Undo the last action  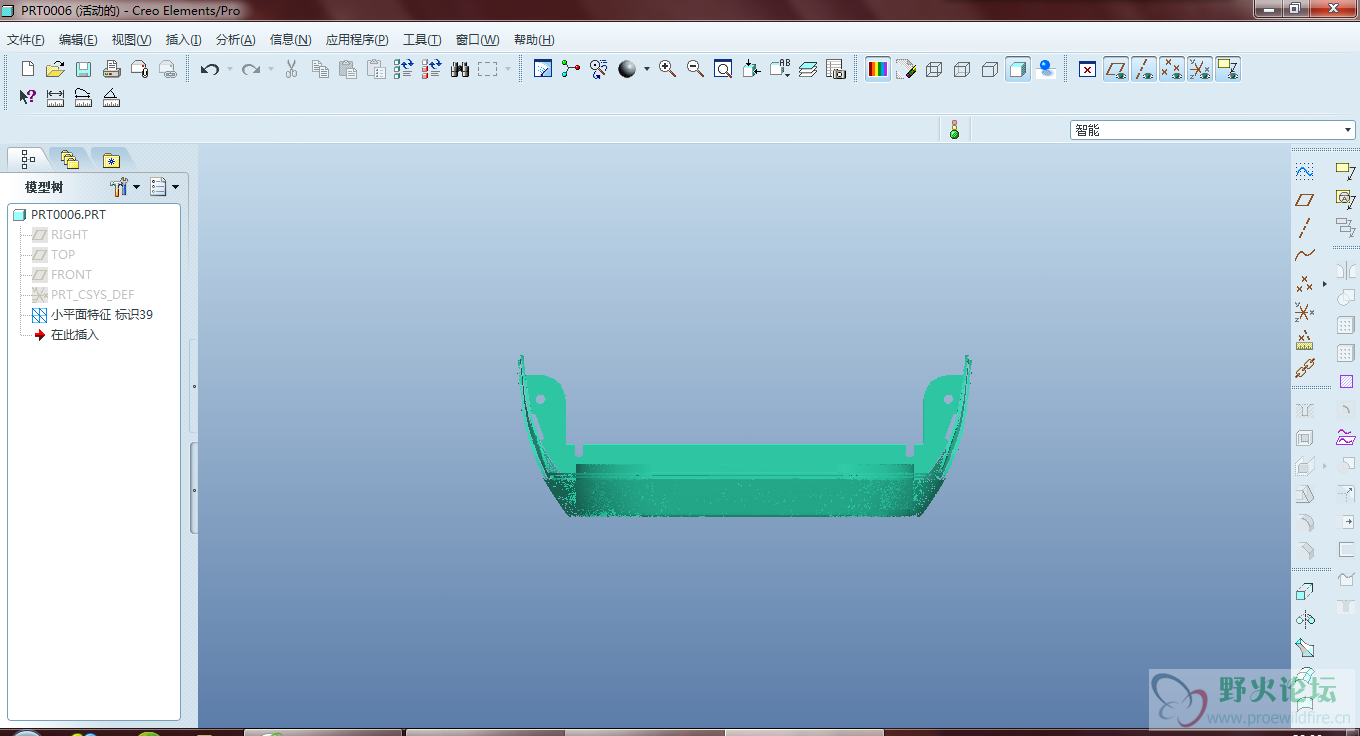pos(210,69)
